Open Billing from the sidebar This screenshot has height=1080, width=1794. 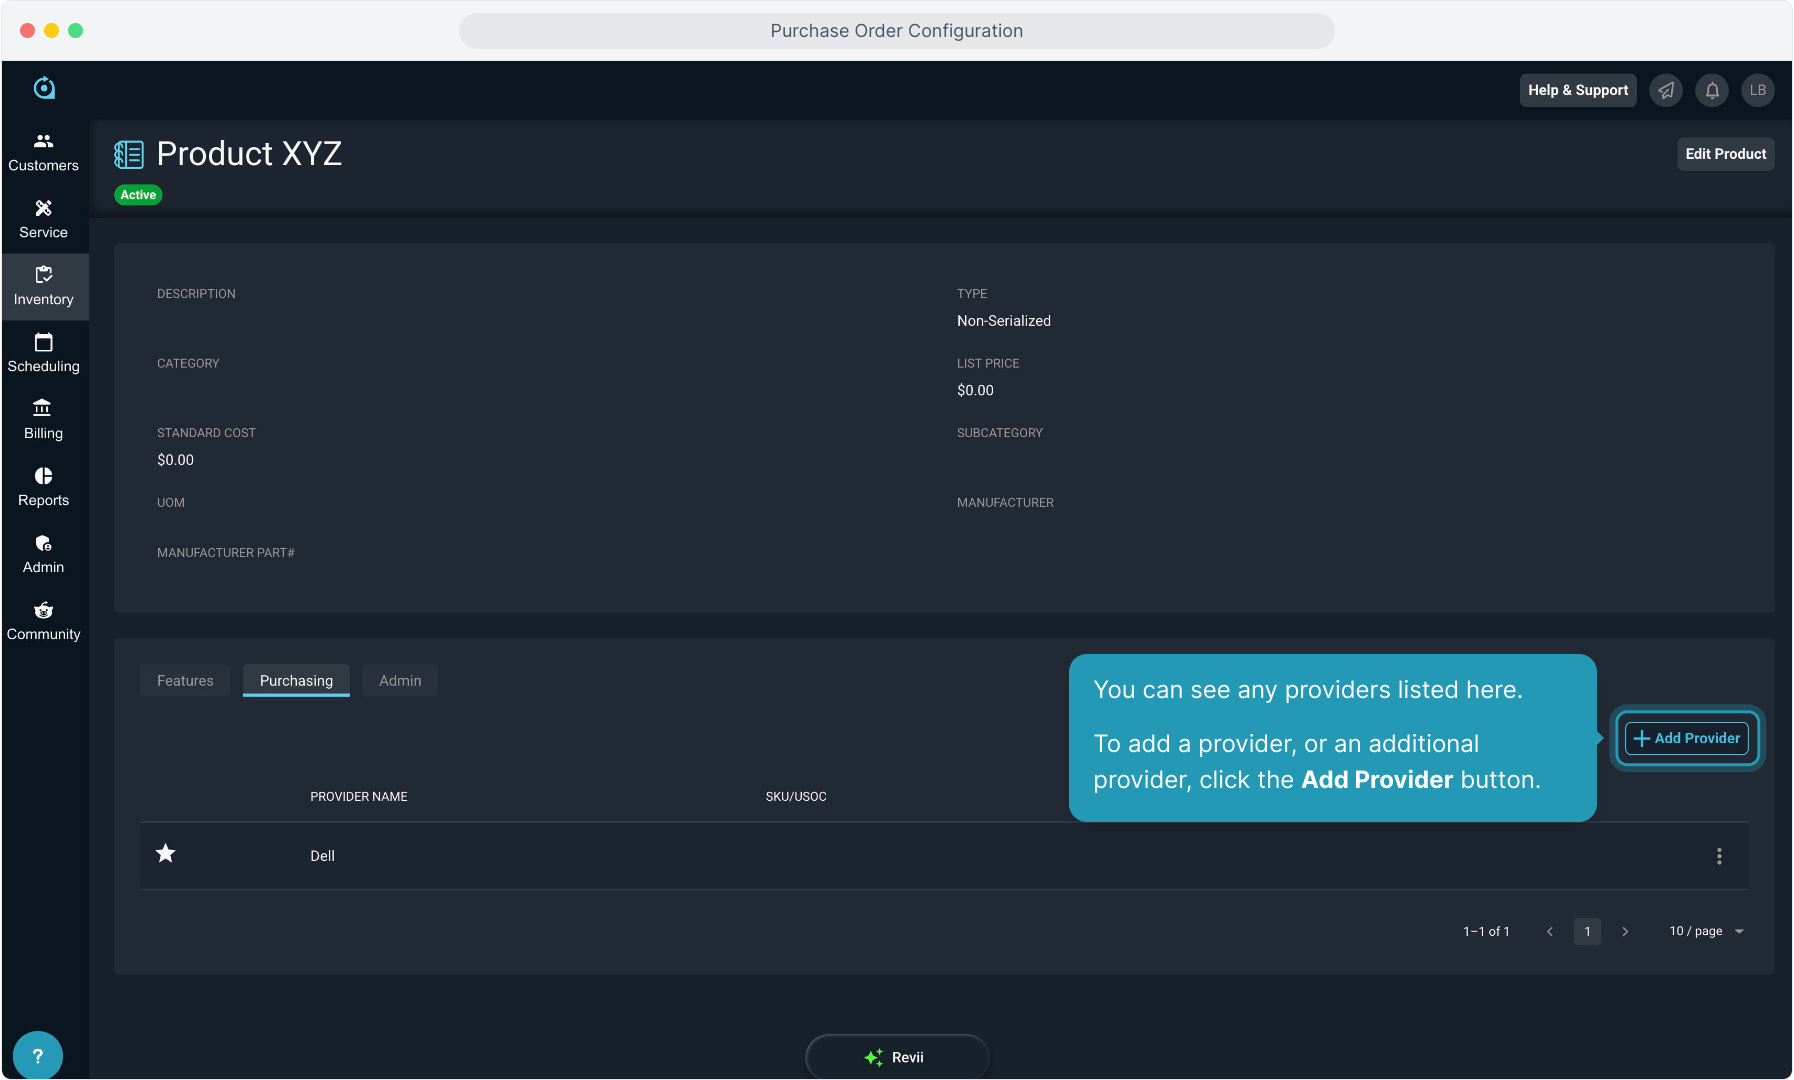[44, 420]
